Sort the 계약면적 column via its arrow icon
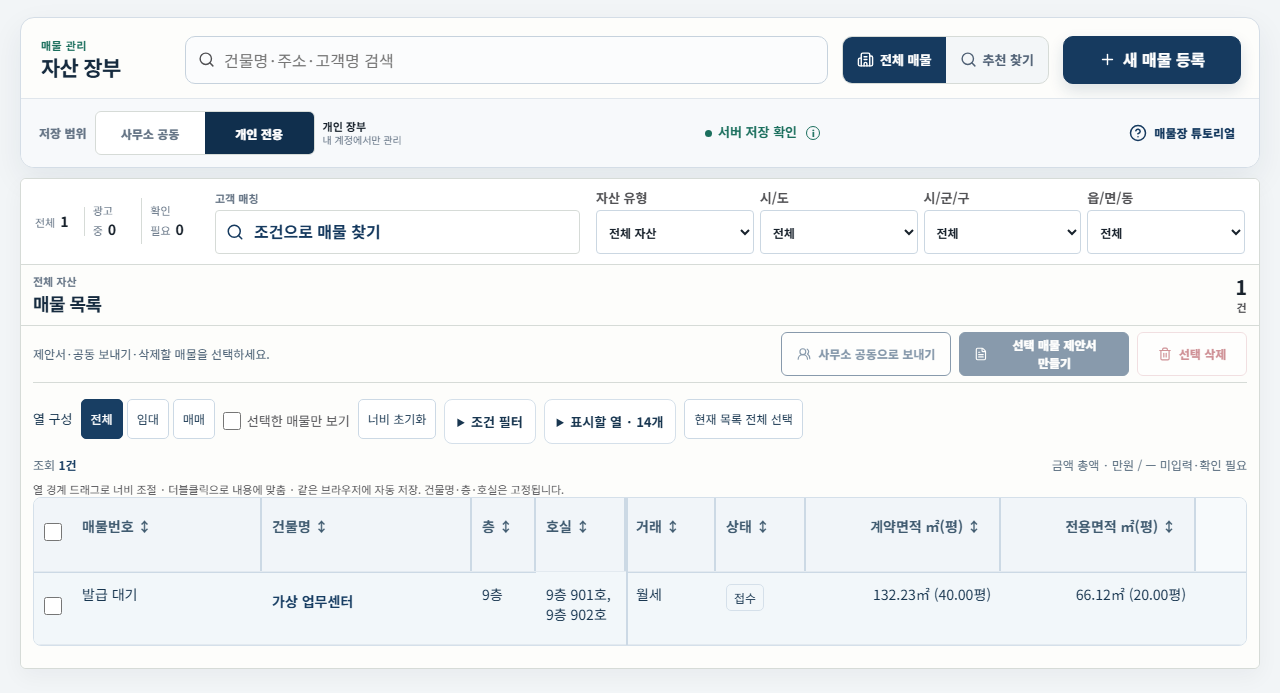The height and width of the screenshot is (693, 1280). (x=974, y=527)
